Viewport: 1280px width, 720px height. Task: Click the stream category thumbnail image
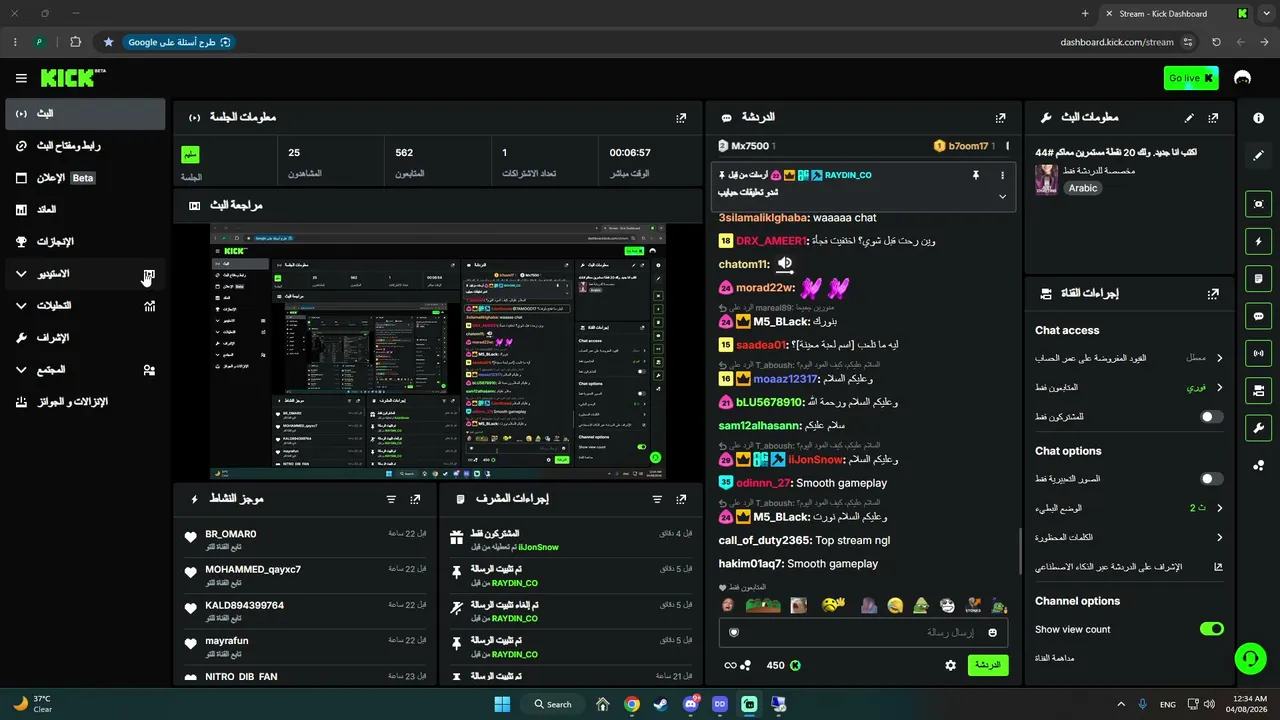[1046, 180]
